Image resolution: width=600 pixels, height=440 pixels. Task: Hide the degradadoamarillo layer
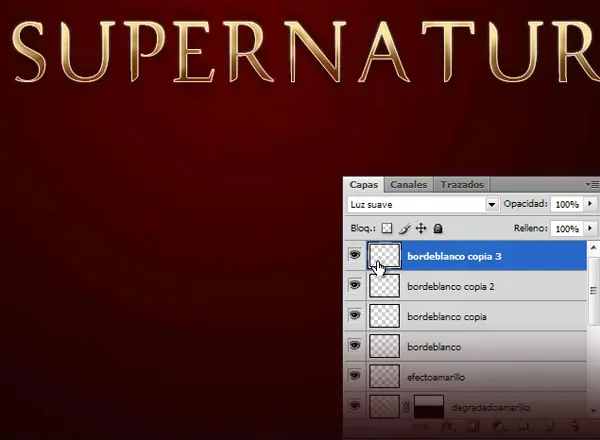(355, 406)
